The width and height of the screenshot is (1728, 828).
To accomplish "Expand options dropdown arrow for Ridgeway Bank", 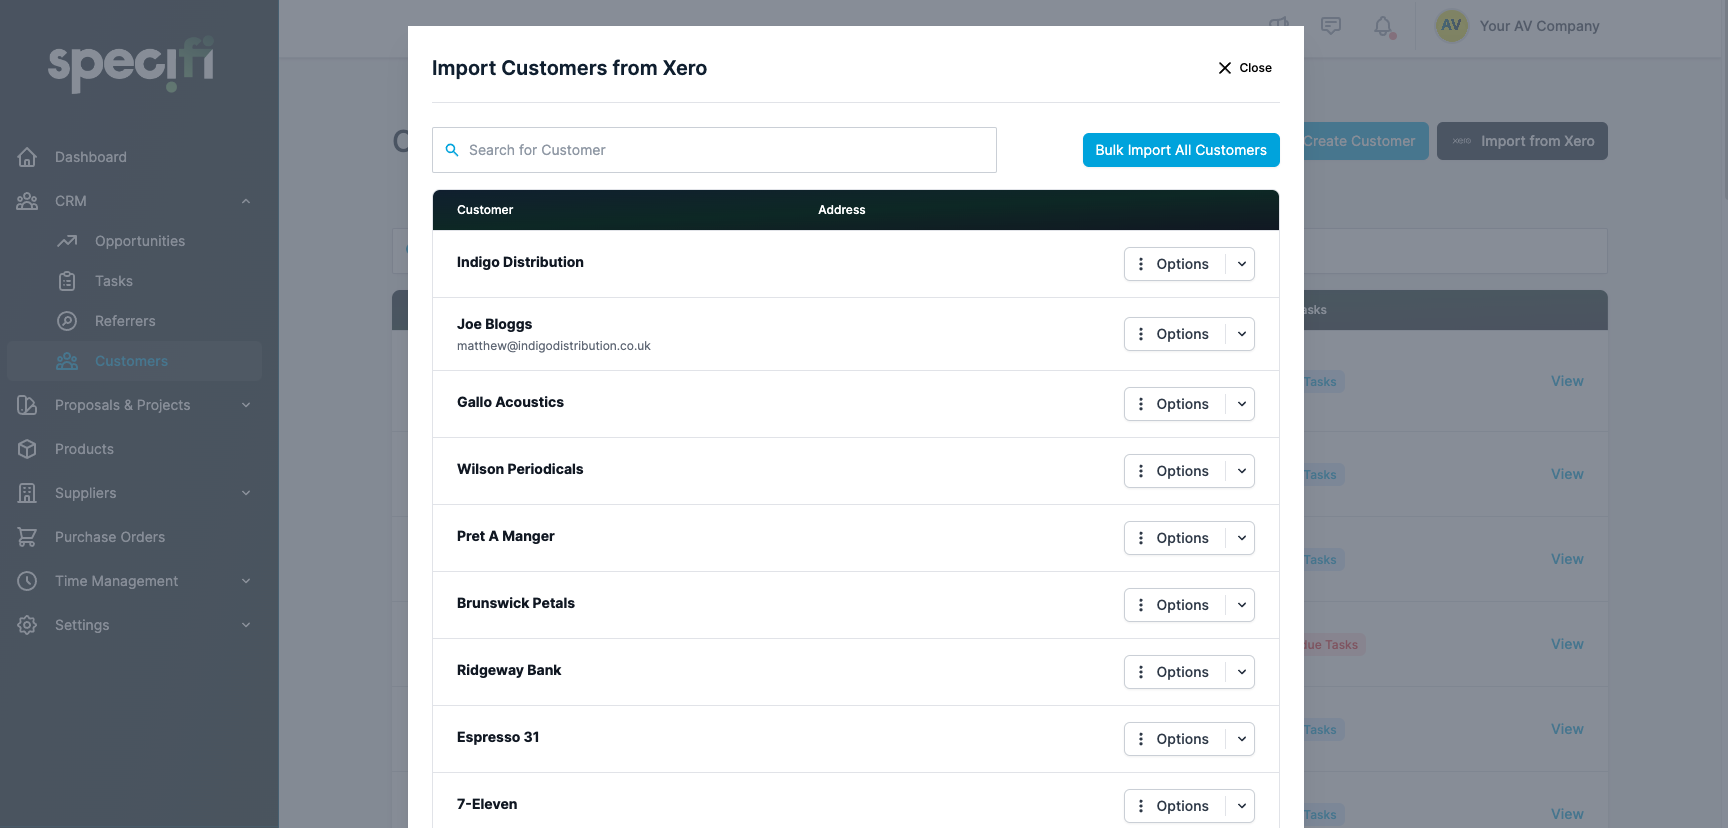I will (1241, 672).
